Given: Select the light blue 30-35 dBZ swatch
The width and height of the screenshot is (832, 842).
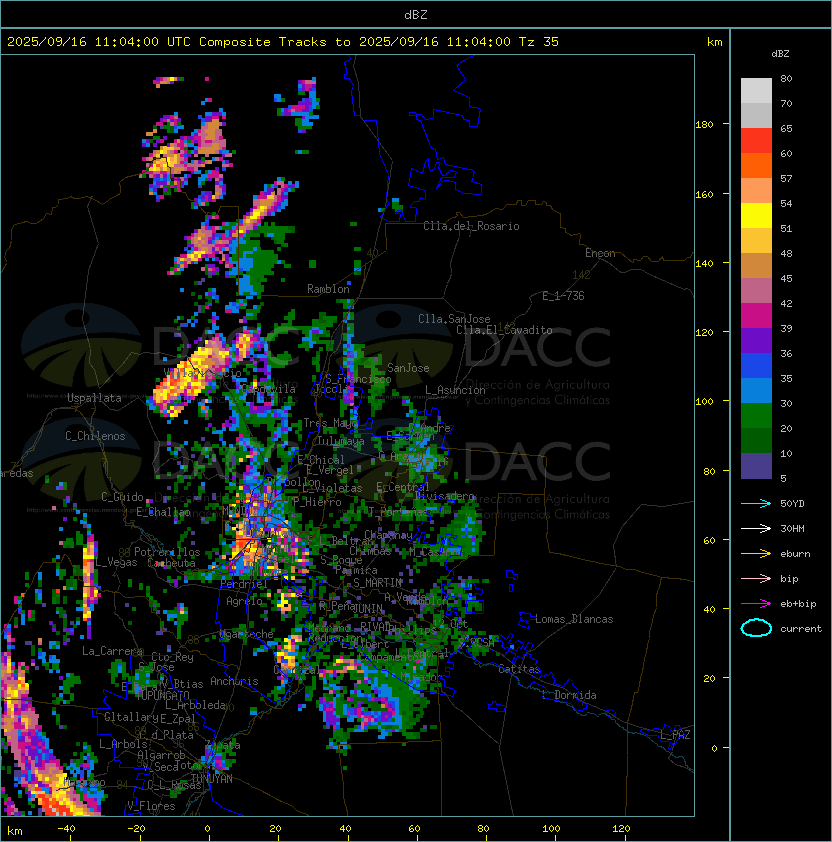Looking at the screenshot, I should click(756, 390).
